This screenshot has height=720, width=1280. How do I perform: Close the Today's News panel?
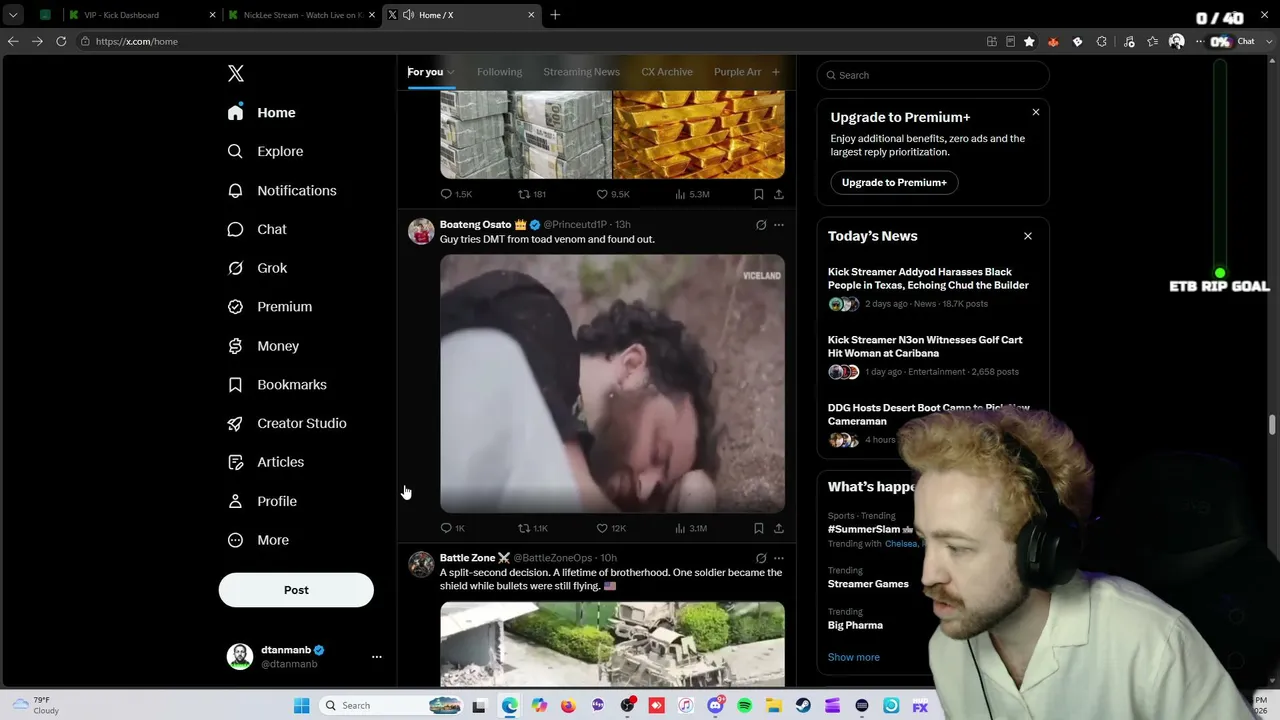[x=1028, y=236]
